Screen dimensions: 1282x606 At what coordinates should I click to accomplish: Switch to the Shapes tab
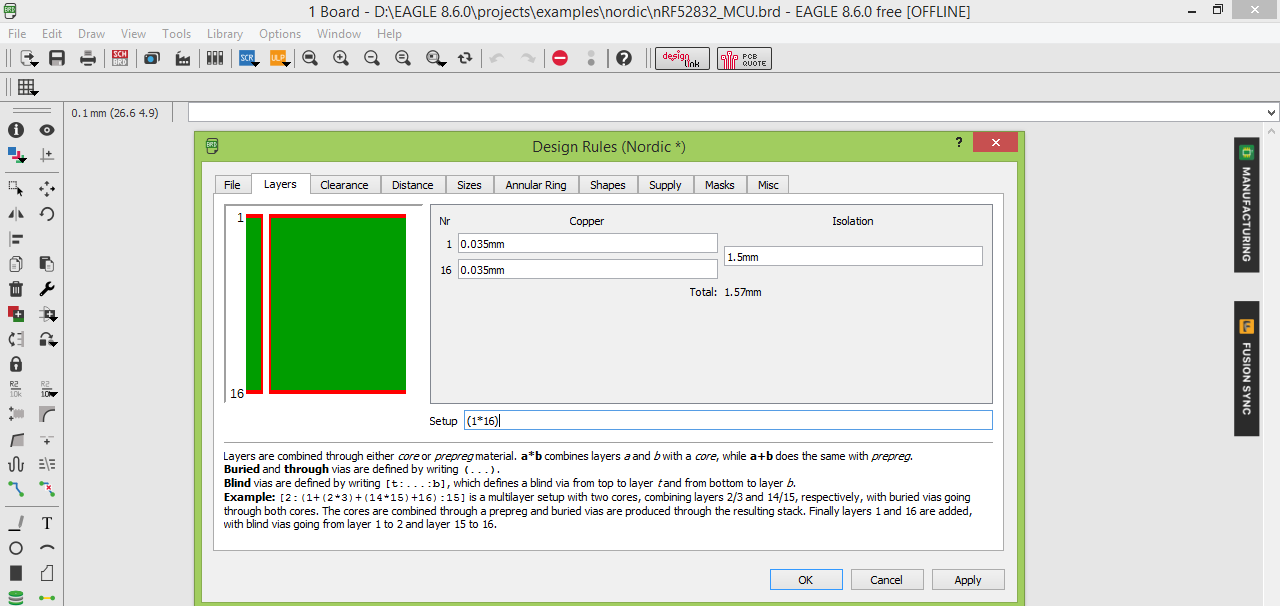click(607, 185)
